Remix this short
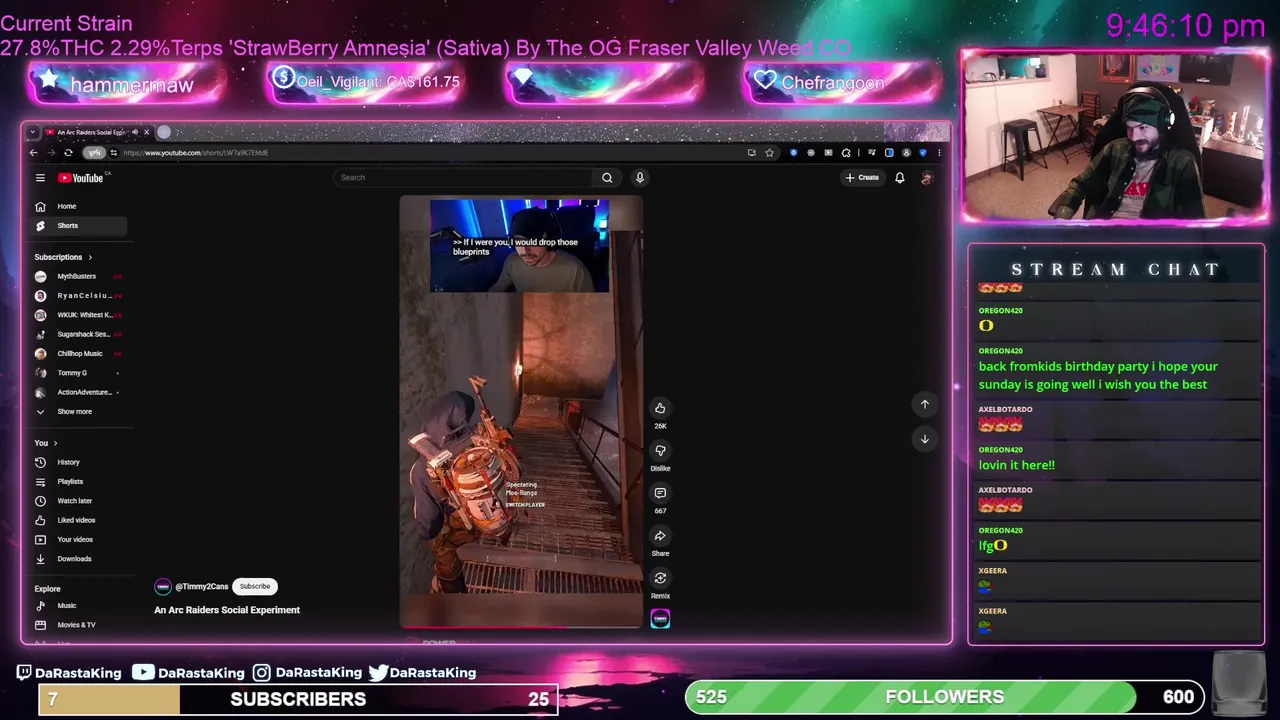 660,578
